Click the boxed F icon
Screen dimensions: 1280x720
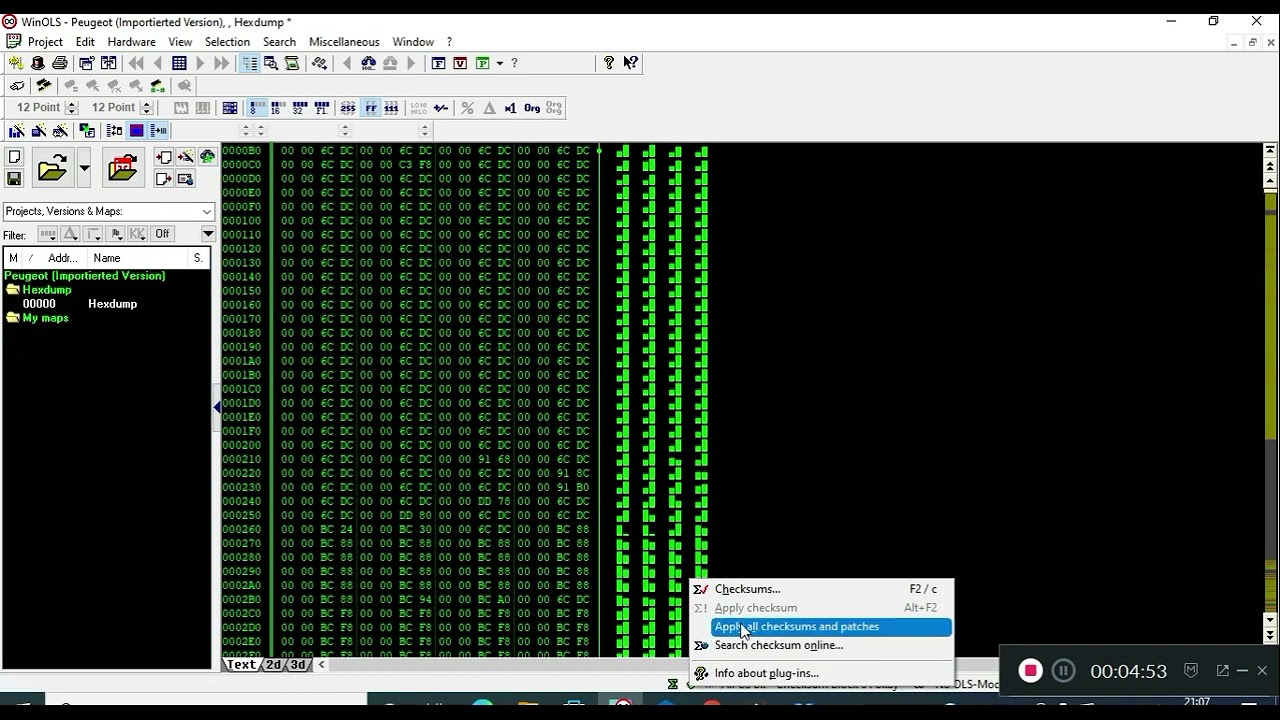438,63
